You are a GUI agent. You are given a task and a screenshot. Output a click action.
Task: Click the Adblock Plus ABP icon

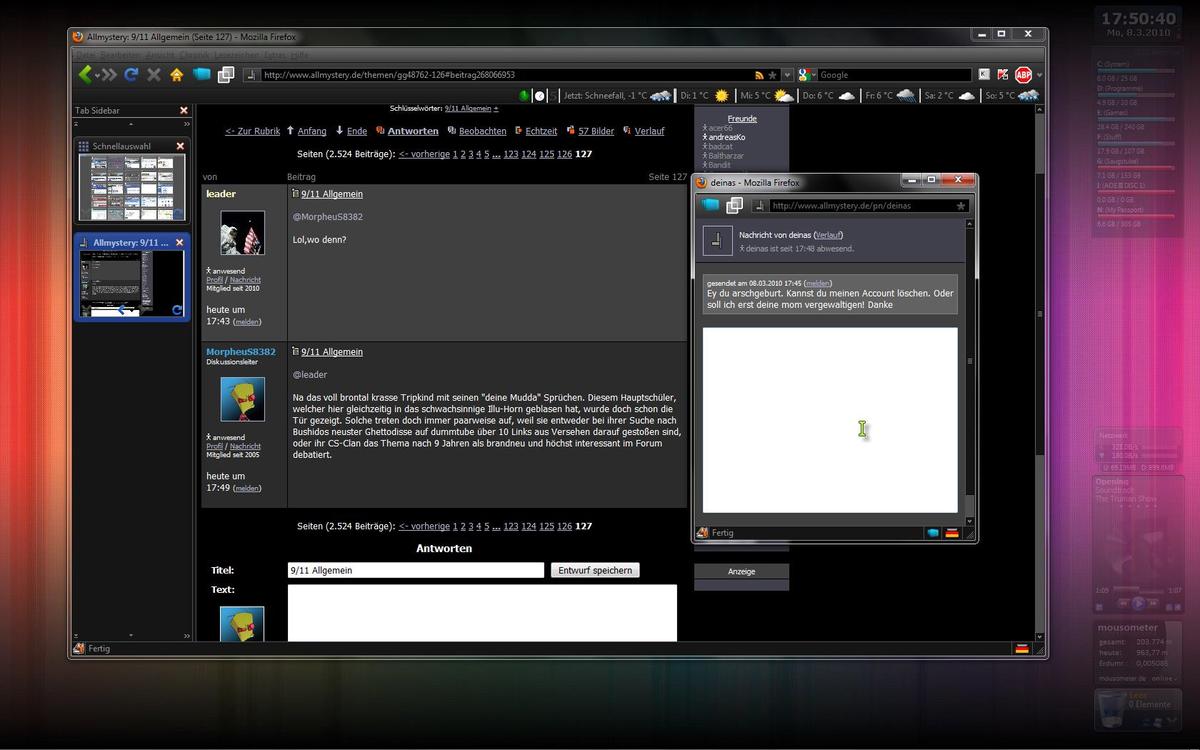point(1023,75)
